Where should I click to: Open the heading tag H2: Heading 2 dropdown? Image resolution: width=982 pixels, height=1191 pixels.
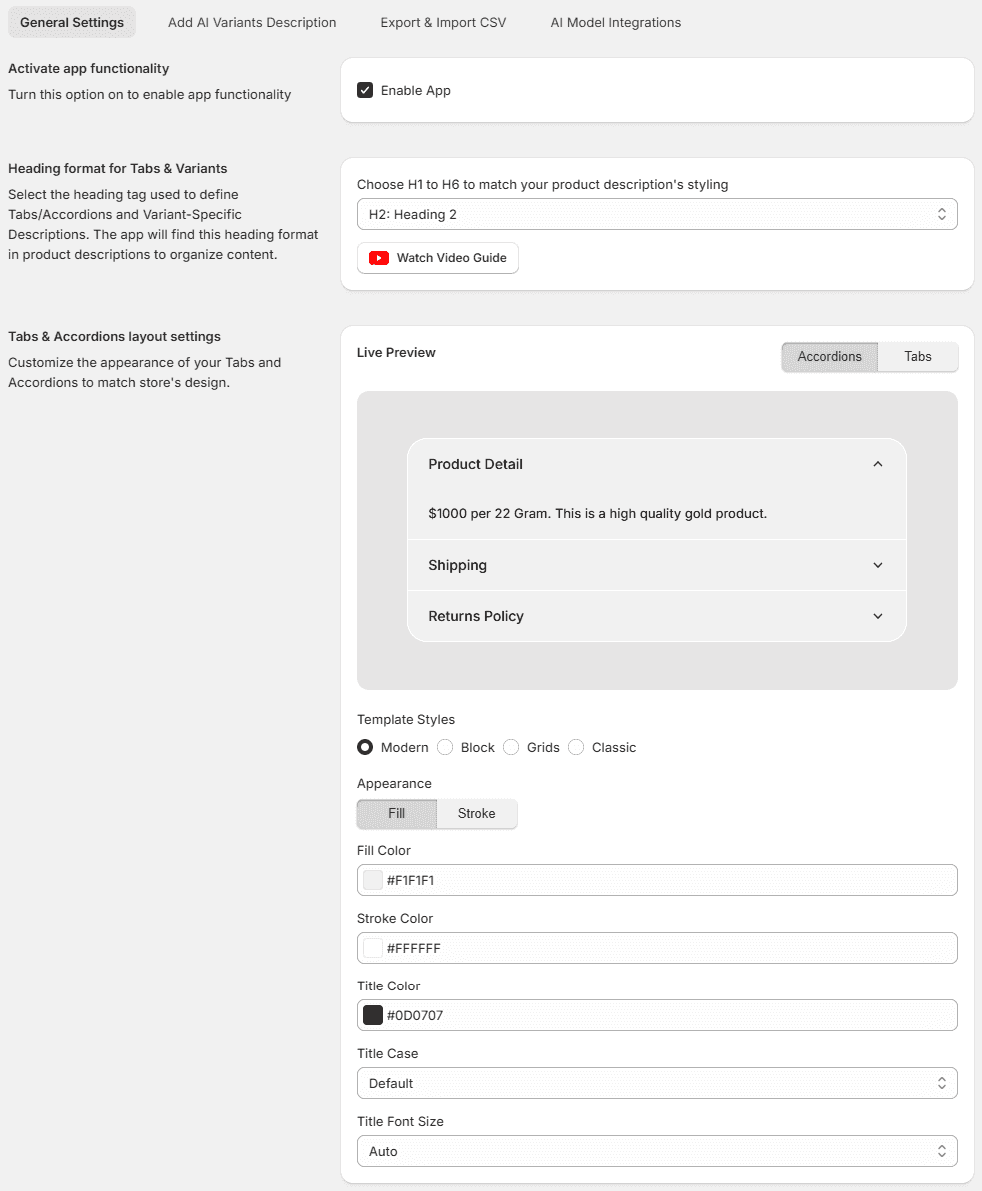coord(657,214)
